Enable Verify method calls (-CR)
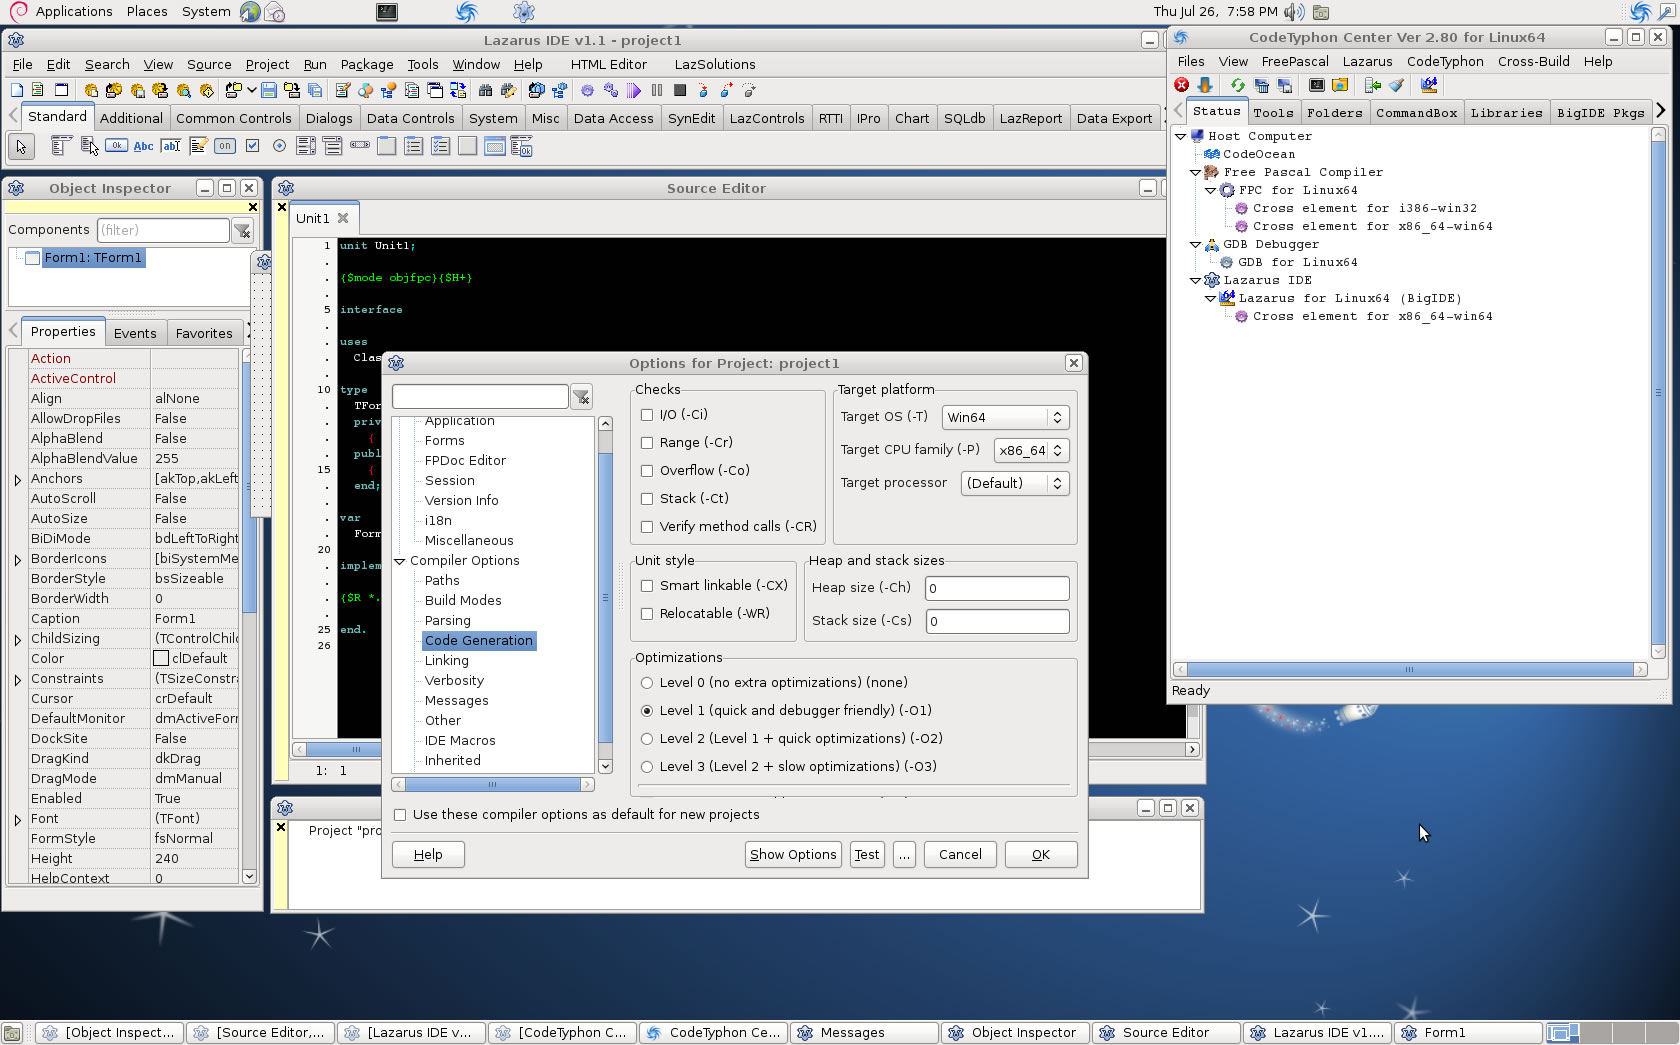The width and height of the screenshot is (1680, 1045). point(647,527)
